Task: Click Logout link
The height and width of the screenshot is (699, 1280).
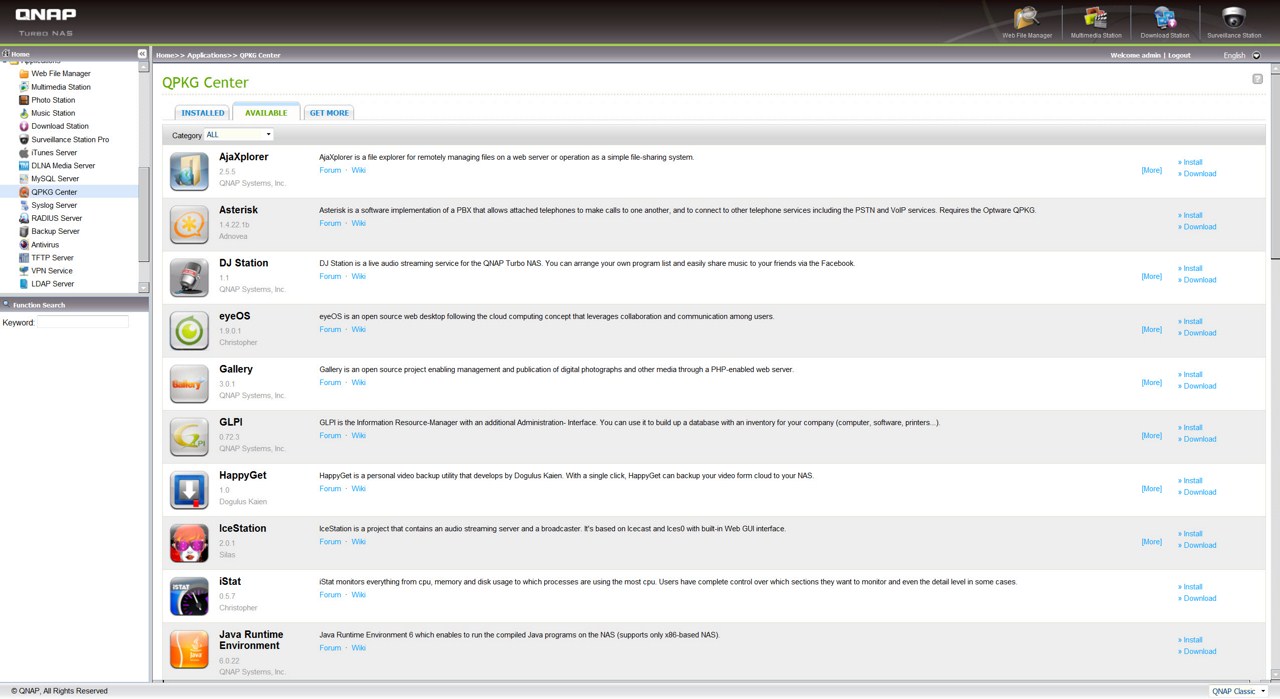Action: point(1179,55)
